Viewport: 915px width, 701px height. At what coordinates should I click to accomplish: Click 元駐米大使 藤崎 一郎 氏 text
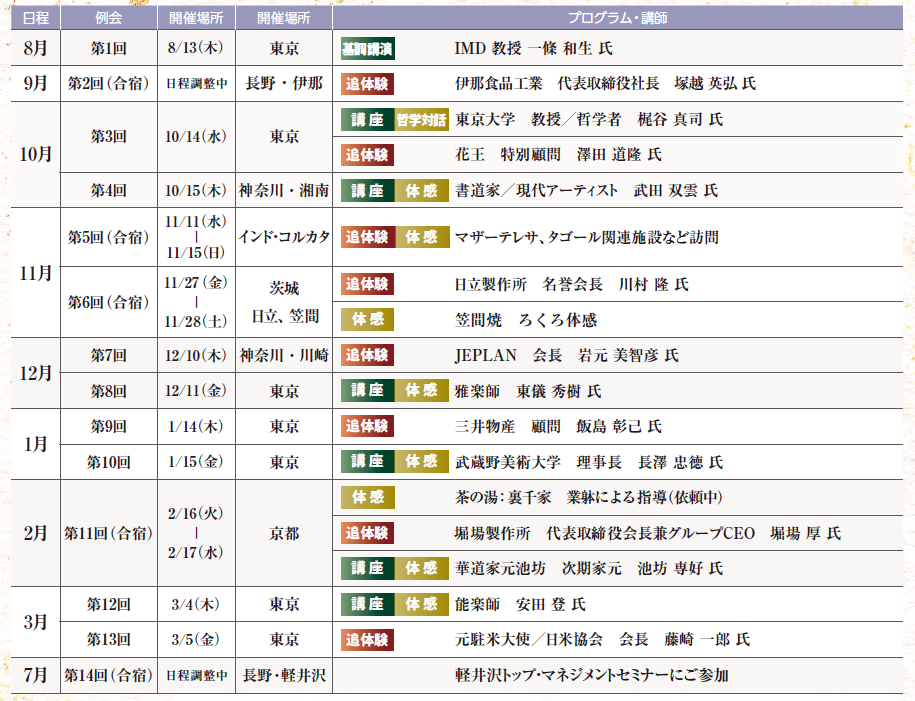[x=602, y=640]
